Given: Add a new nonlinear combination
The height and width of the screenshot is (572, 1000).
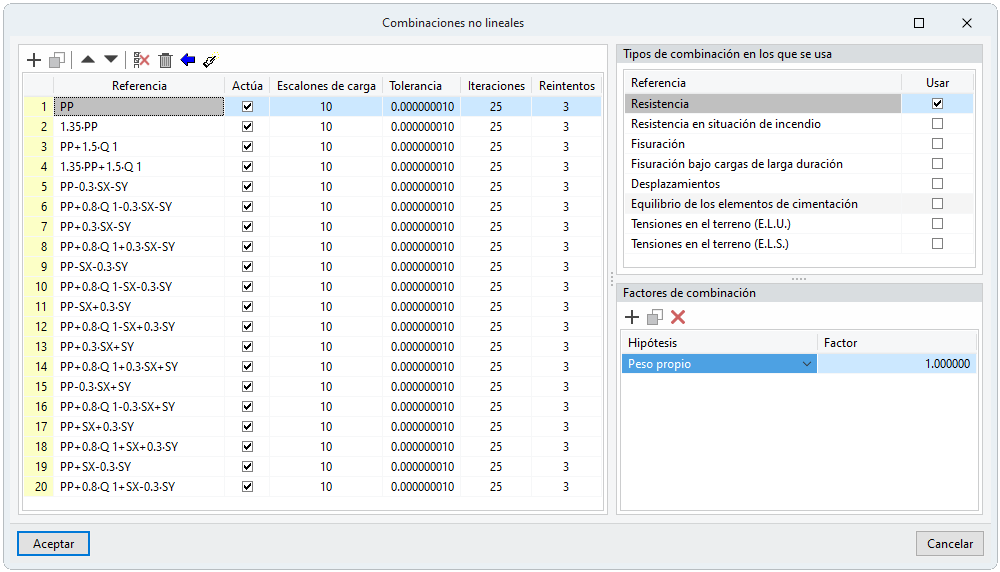Looking at the screenshot, I should (34, 61).
